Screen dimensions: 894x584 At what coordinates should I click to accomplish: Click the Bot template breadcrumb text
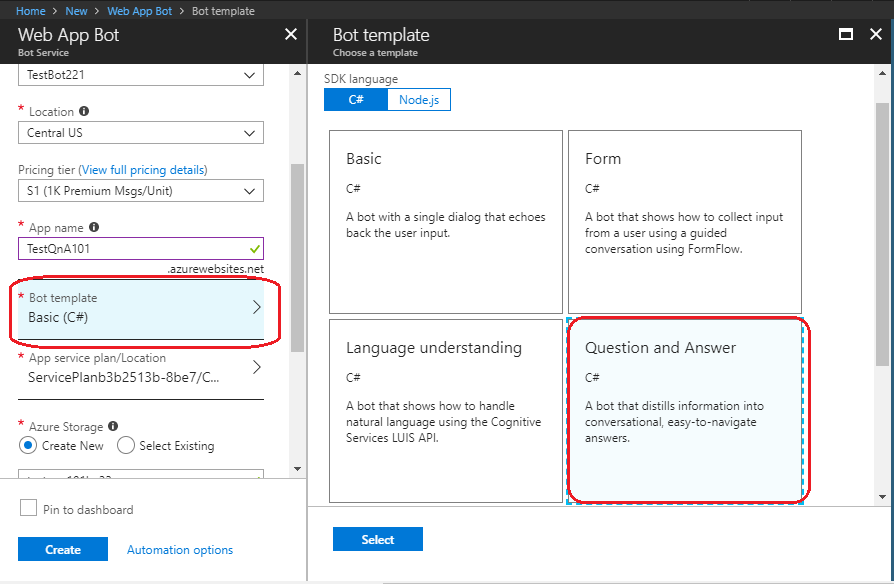(223, 11)
